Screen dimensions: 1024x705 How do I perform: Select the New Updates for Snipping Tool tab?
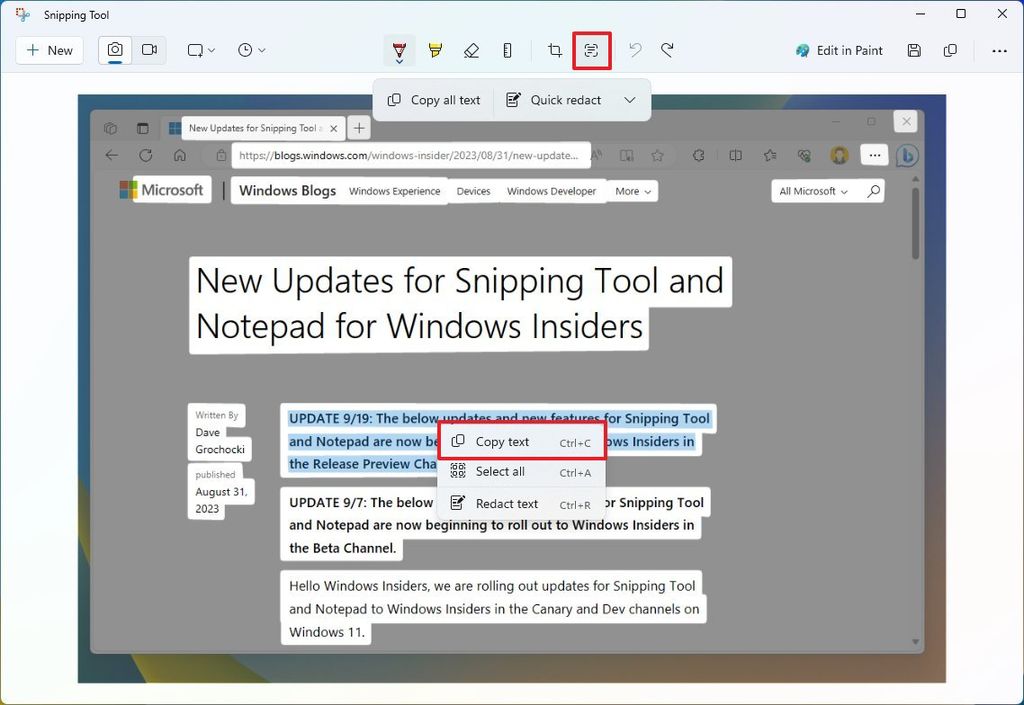coord(256,129)
